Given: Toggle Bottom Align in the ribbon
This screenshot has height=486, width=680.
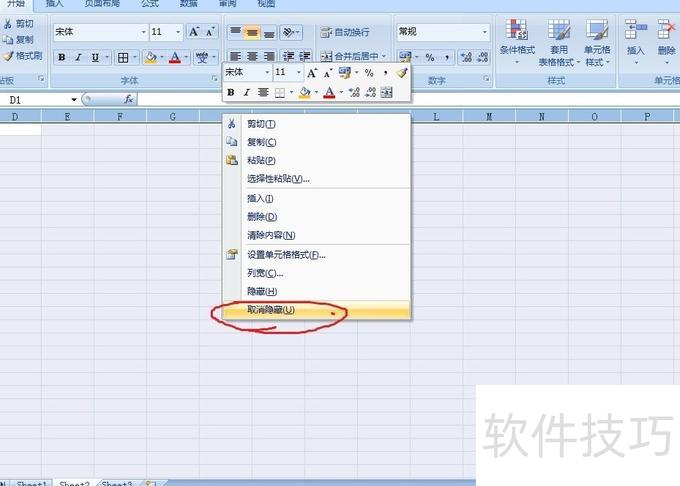Looking at the screenshot, I should pyautogui.click(x=269, y=32).
